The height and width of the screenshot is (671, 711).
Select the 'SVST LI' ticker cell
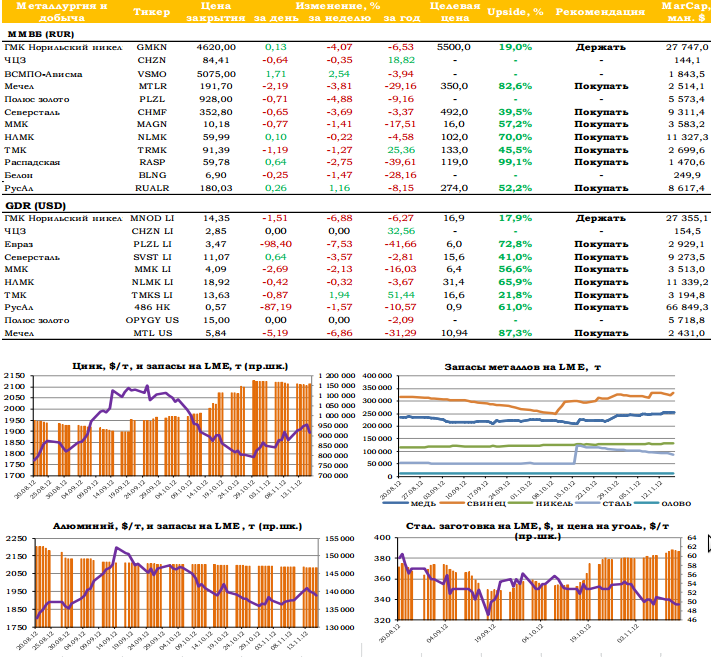pyautogui.click(x=152, y=257)
